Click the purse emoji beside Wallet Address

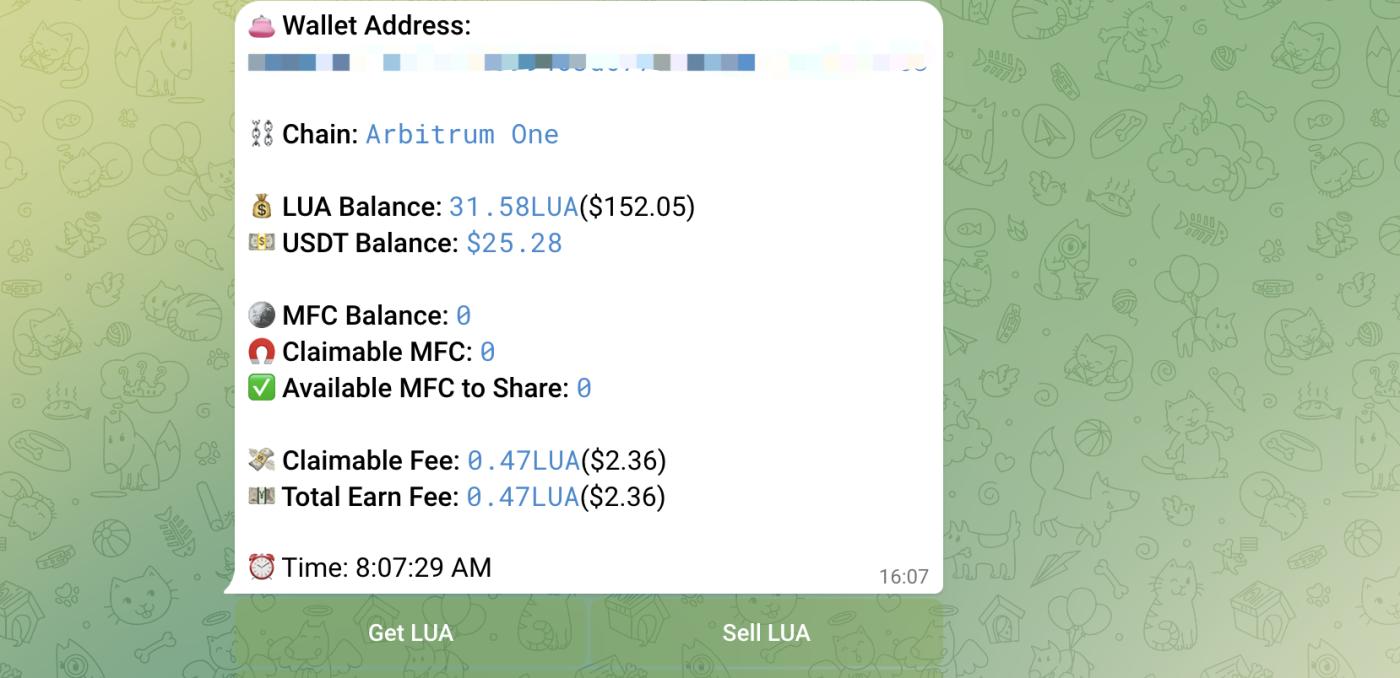tap(262, 26)
